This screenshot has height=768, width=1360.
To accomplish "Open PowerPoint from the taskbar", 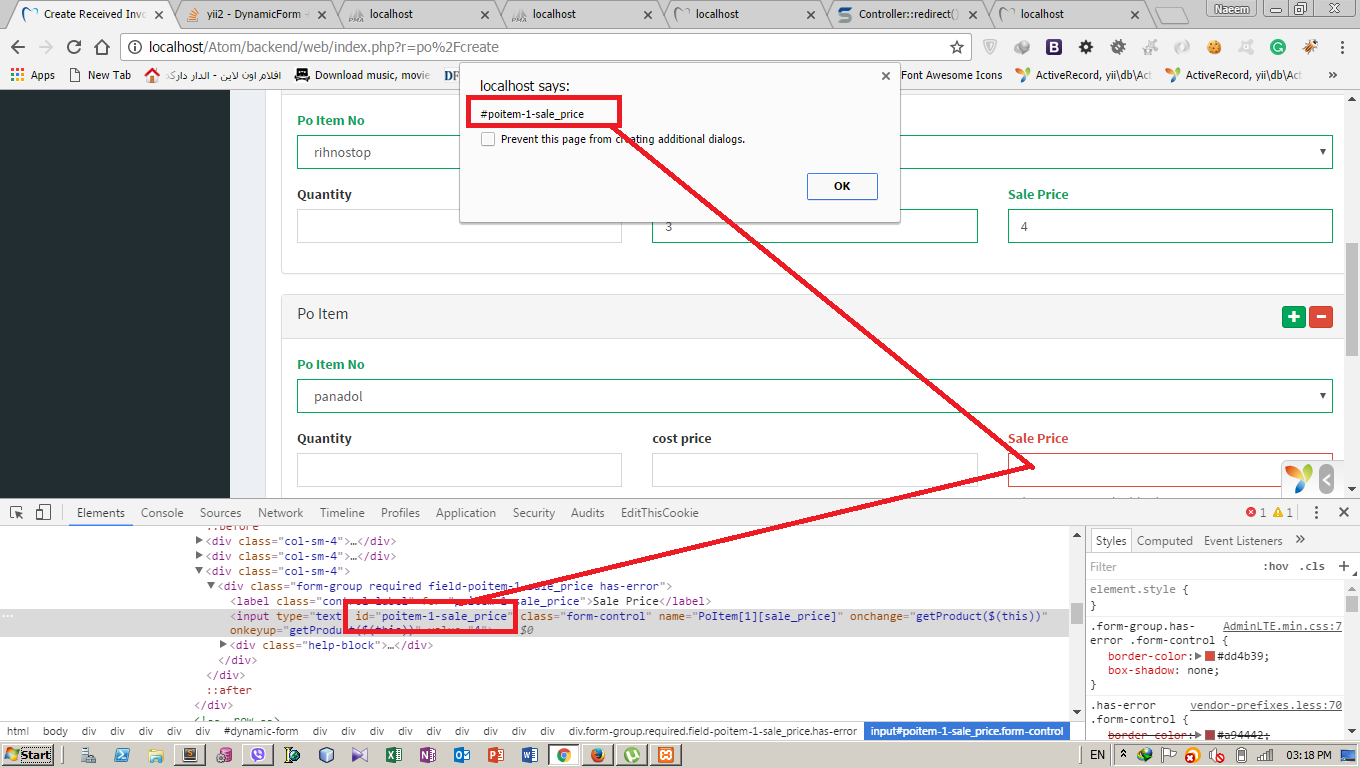I will (x=495, y=754).
